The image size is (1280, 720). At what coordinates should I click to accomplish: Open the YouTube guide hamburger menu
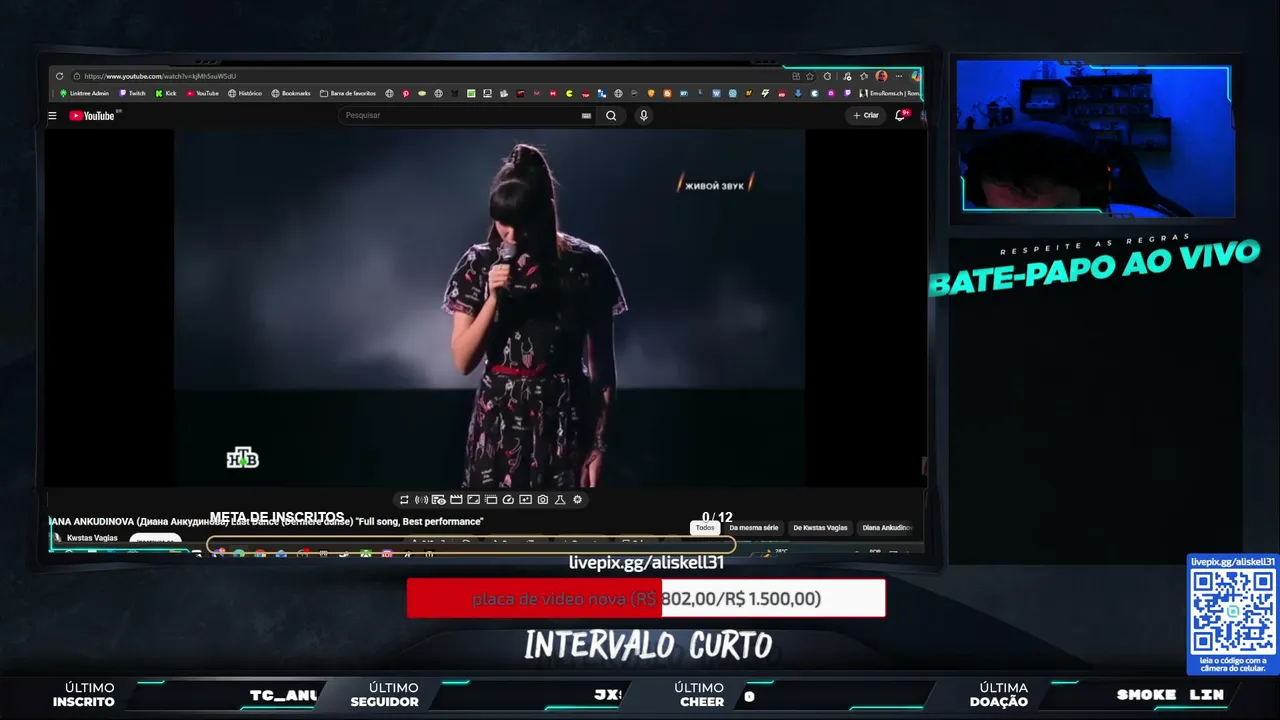pyautogui.click(x=52, y=116)
